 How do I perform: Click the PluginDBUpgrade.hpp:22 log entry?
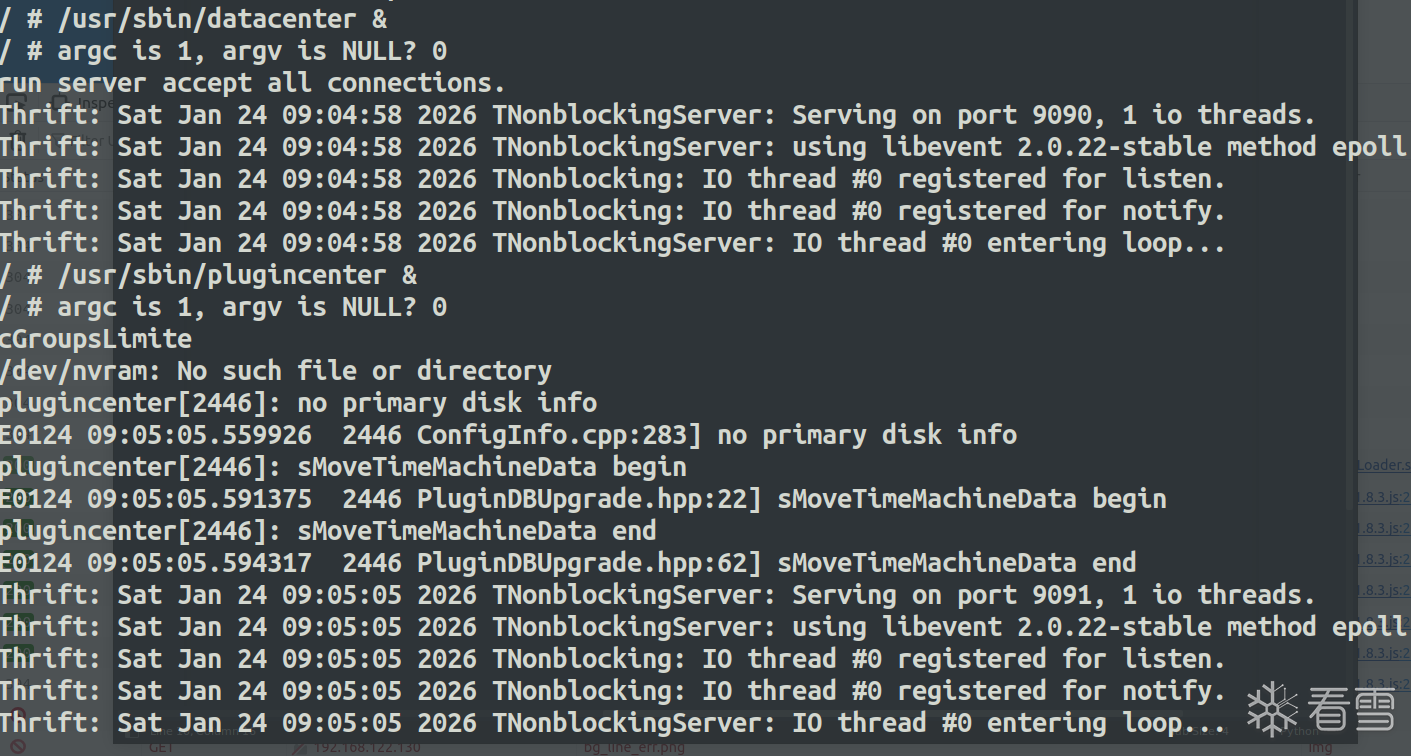[x=582, y=498]
